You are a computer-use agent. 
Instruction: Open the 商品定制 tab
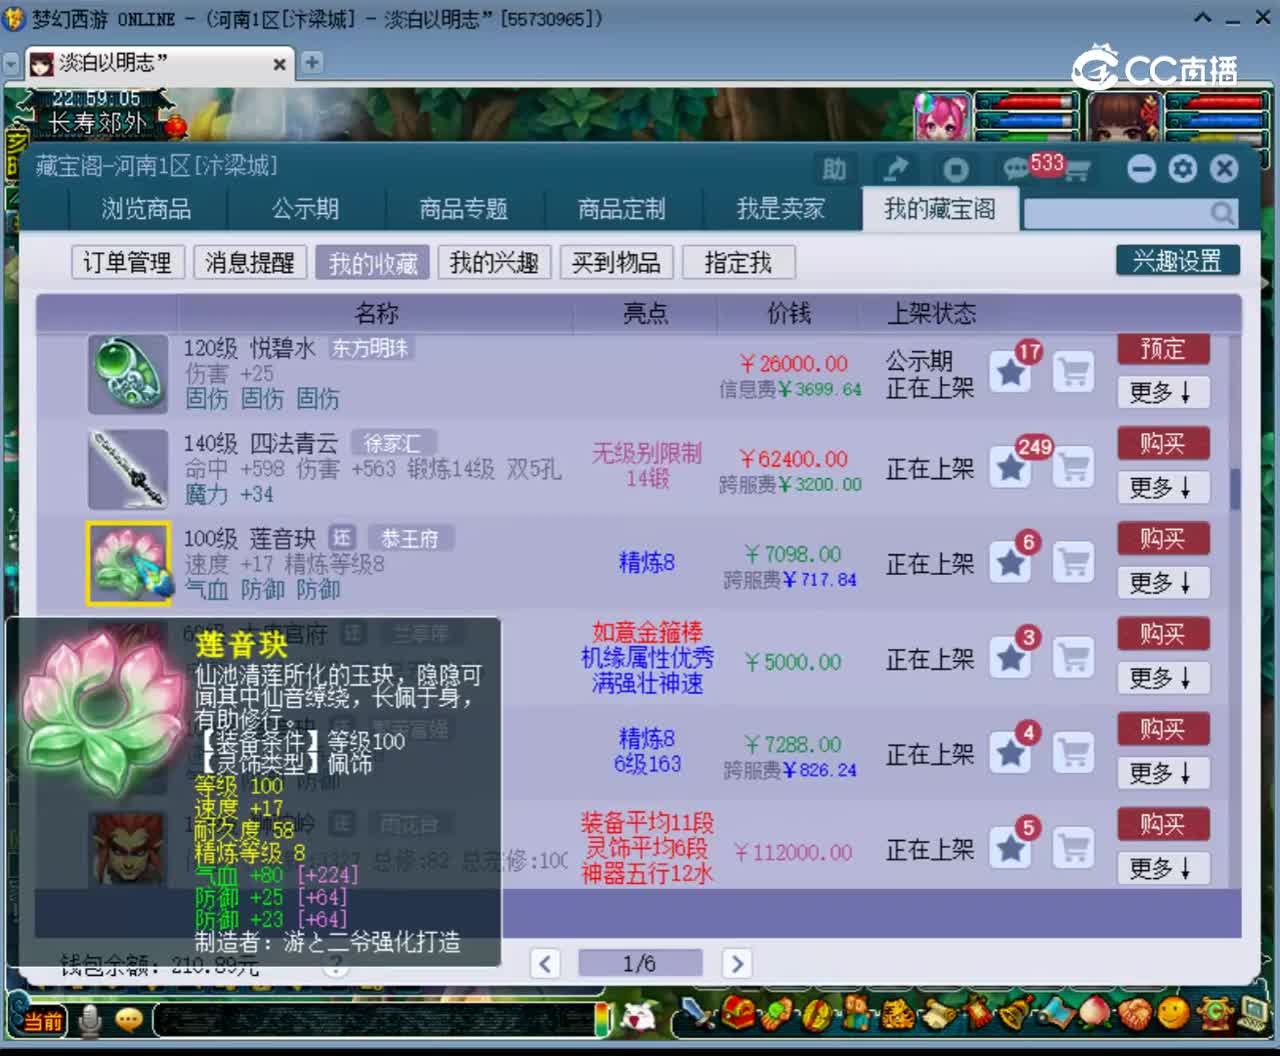[621, 209]
